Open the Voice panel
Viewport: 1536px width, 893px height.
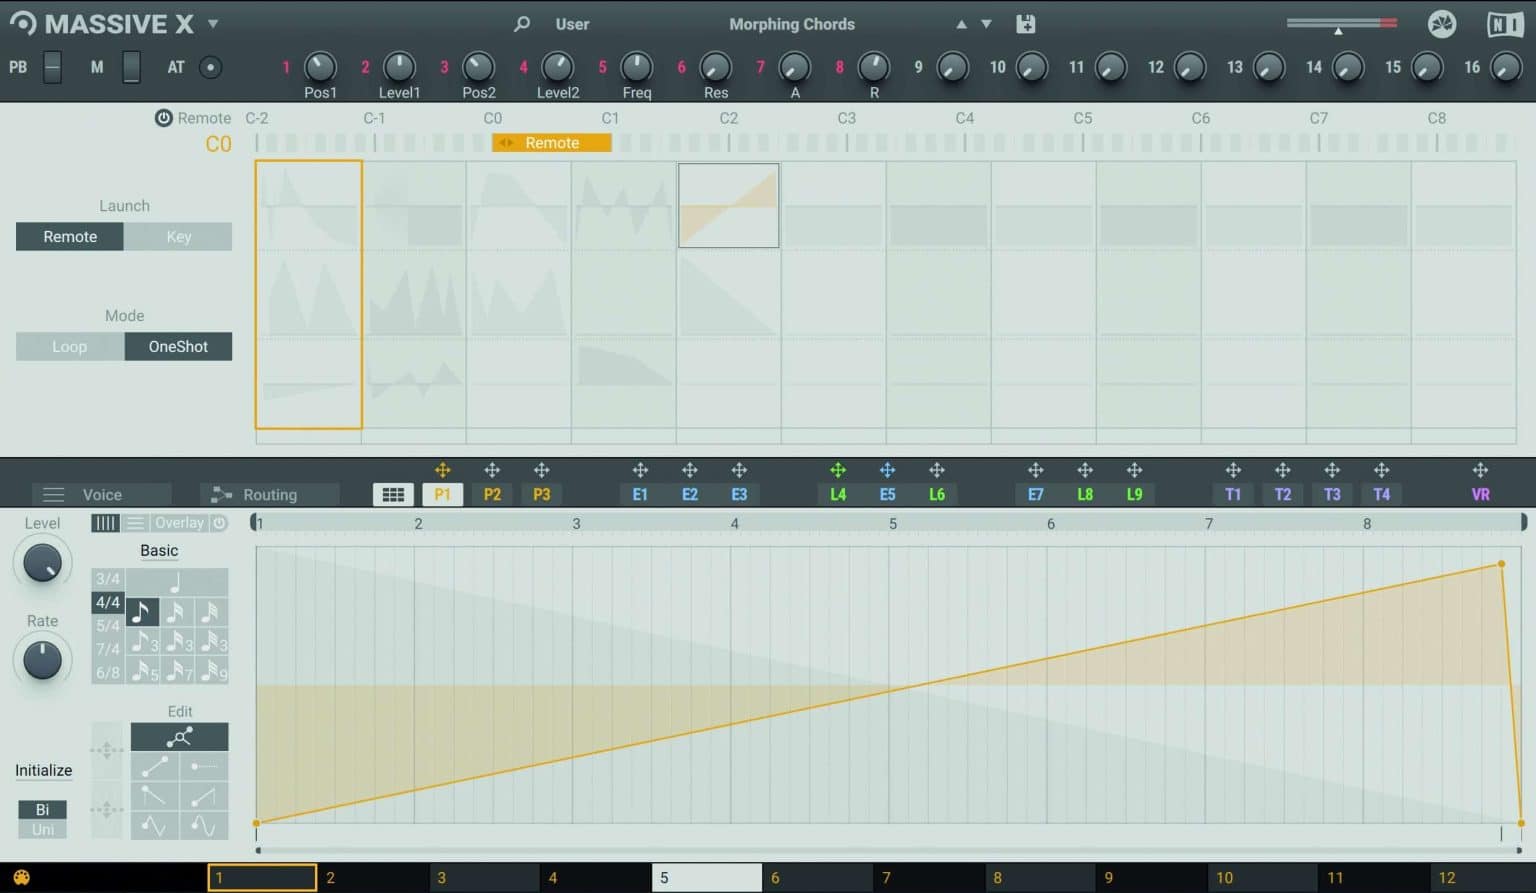(100, 493)
